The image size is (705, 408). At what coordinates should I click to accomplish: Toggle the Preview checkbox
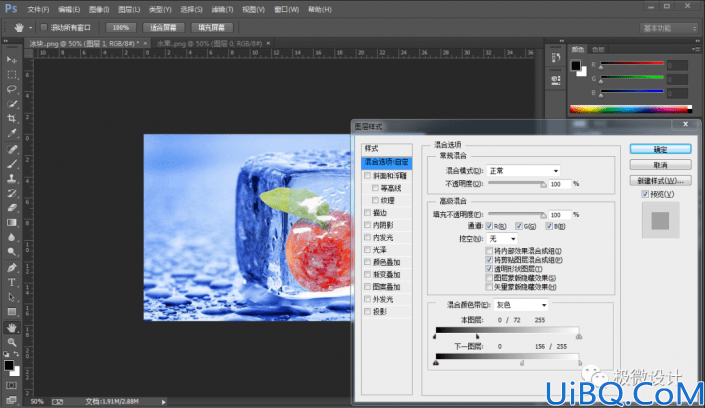(645, 194)
